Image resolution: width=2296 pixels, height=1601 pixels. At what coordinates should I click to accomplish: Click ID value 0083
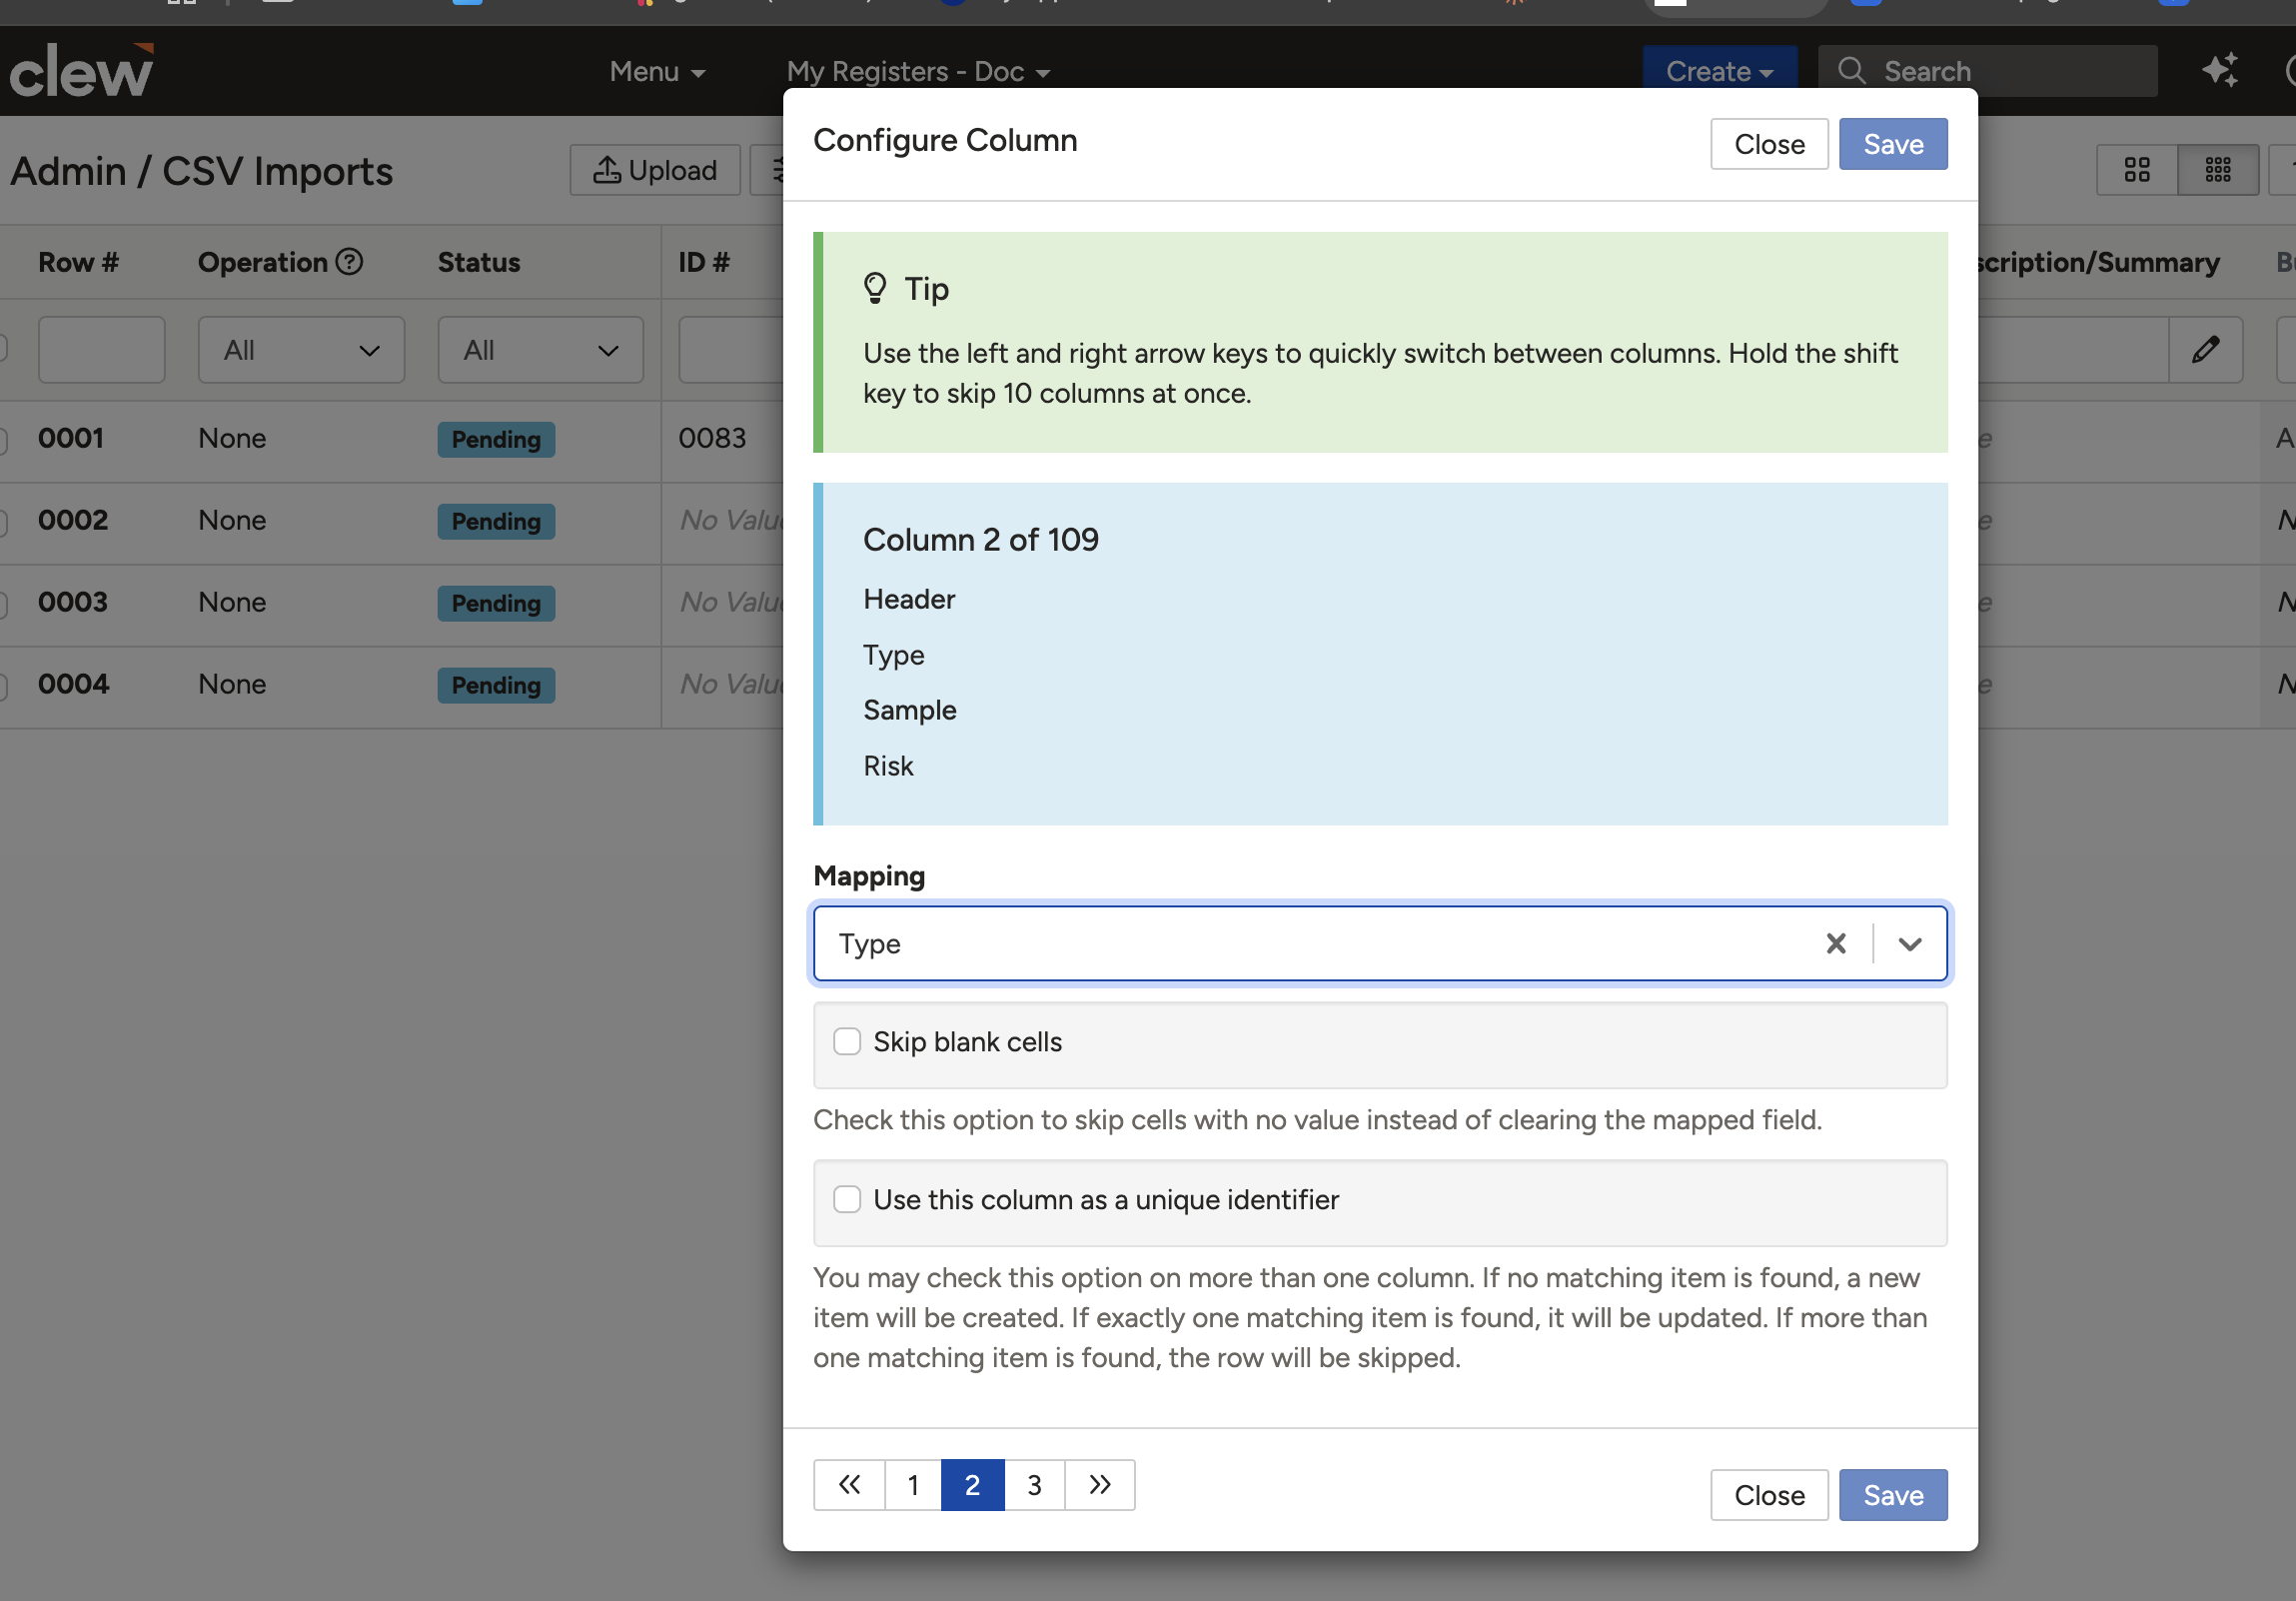(712, 438)
